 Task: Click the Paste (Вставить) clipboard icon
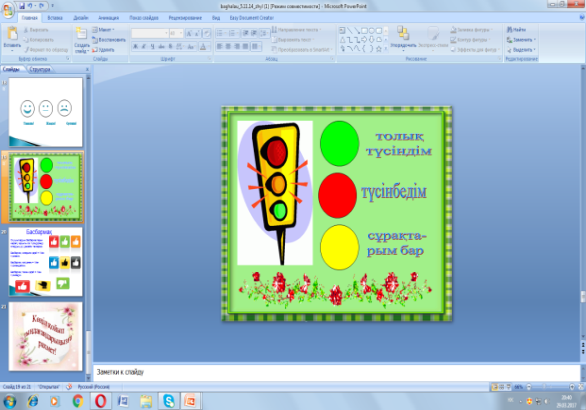pos(12,34)
